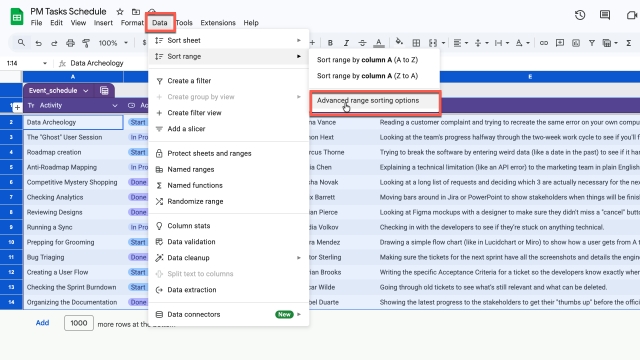Screen dimensions: 640x360
Task: Choose Create a filter
Action: coord(229,81)
